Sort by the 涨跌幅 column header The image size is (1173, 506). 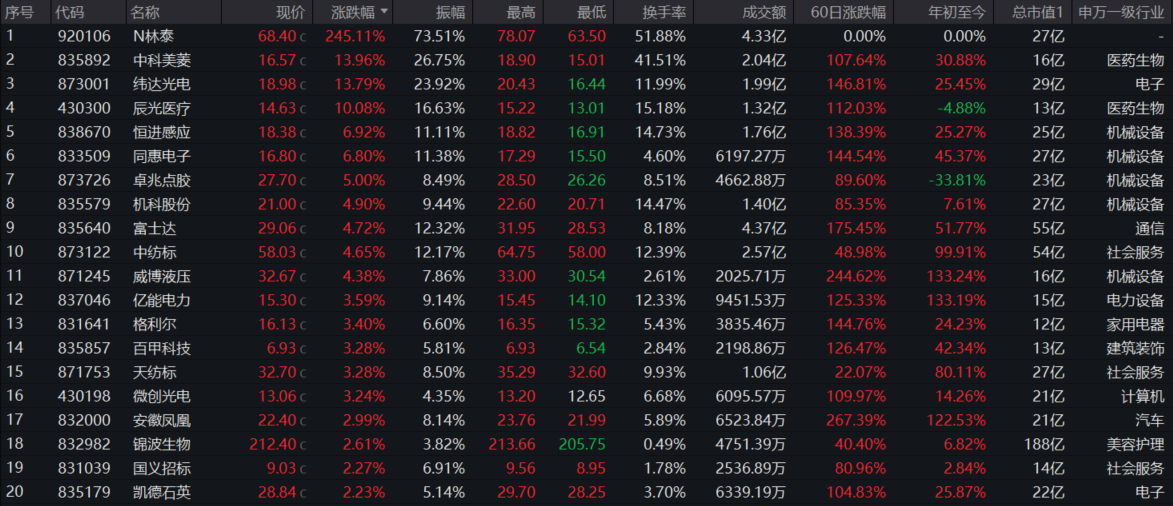[x=352, y=12]
